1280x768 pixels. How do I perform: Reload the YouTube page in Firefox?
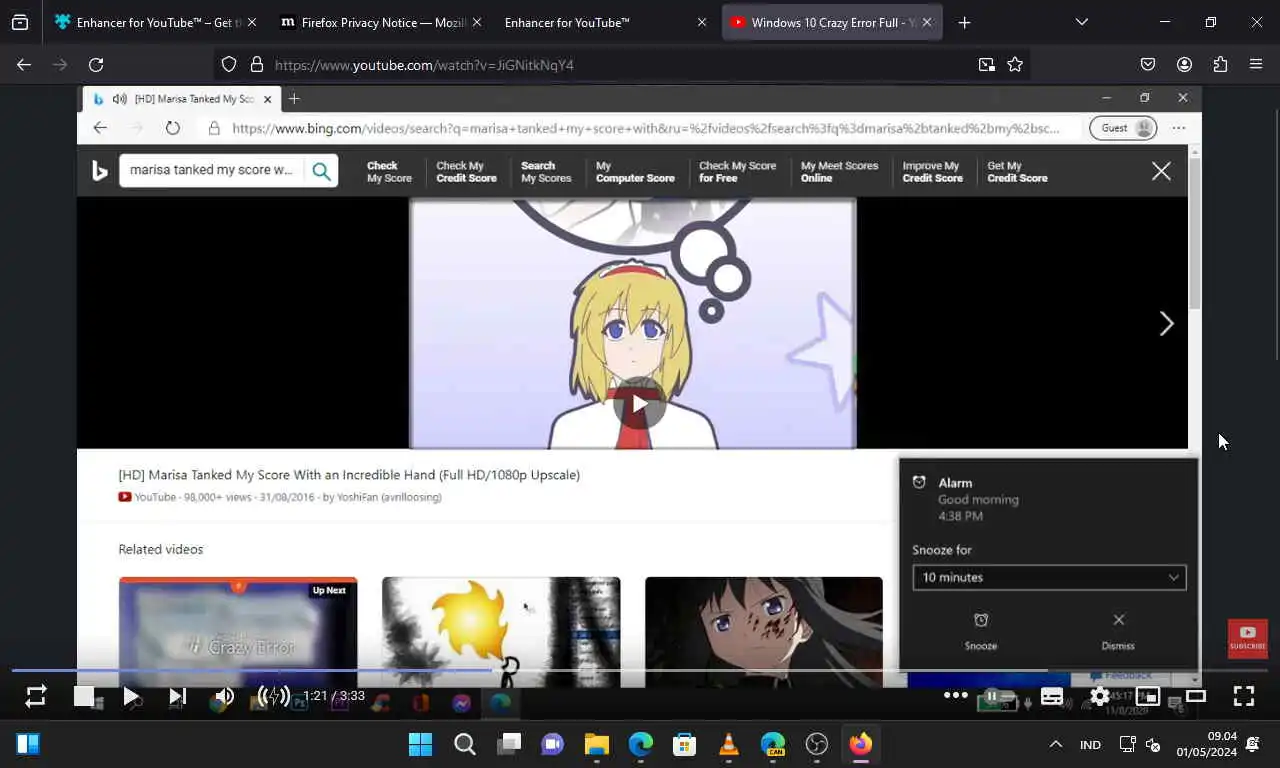click(96, 65)
